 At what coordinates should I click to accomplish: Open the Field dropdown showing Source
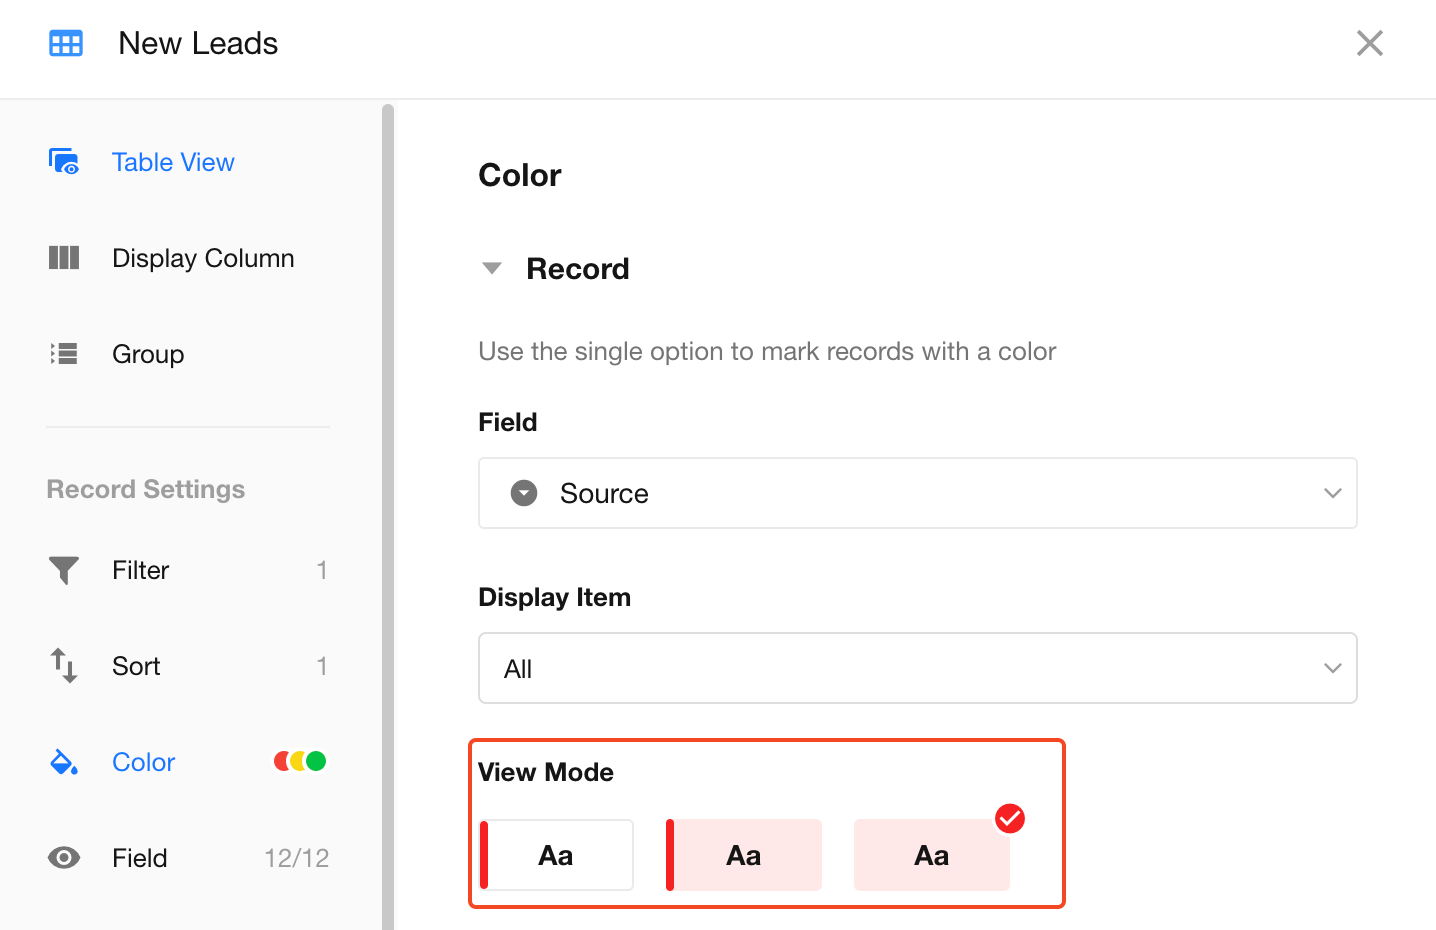917,493
